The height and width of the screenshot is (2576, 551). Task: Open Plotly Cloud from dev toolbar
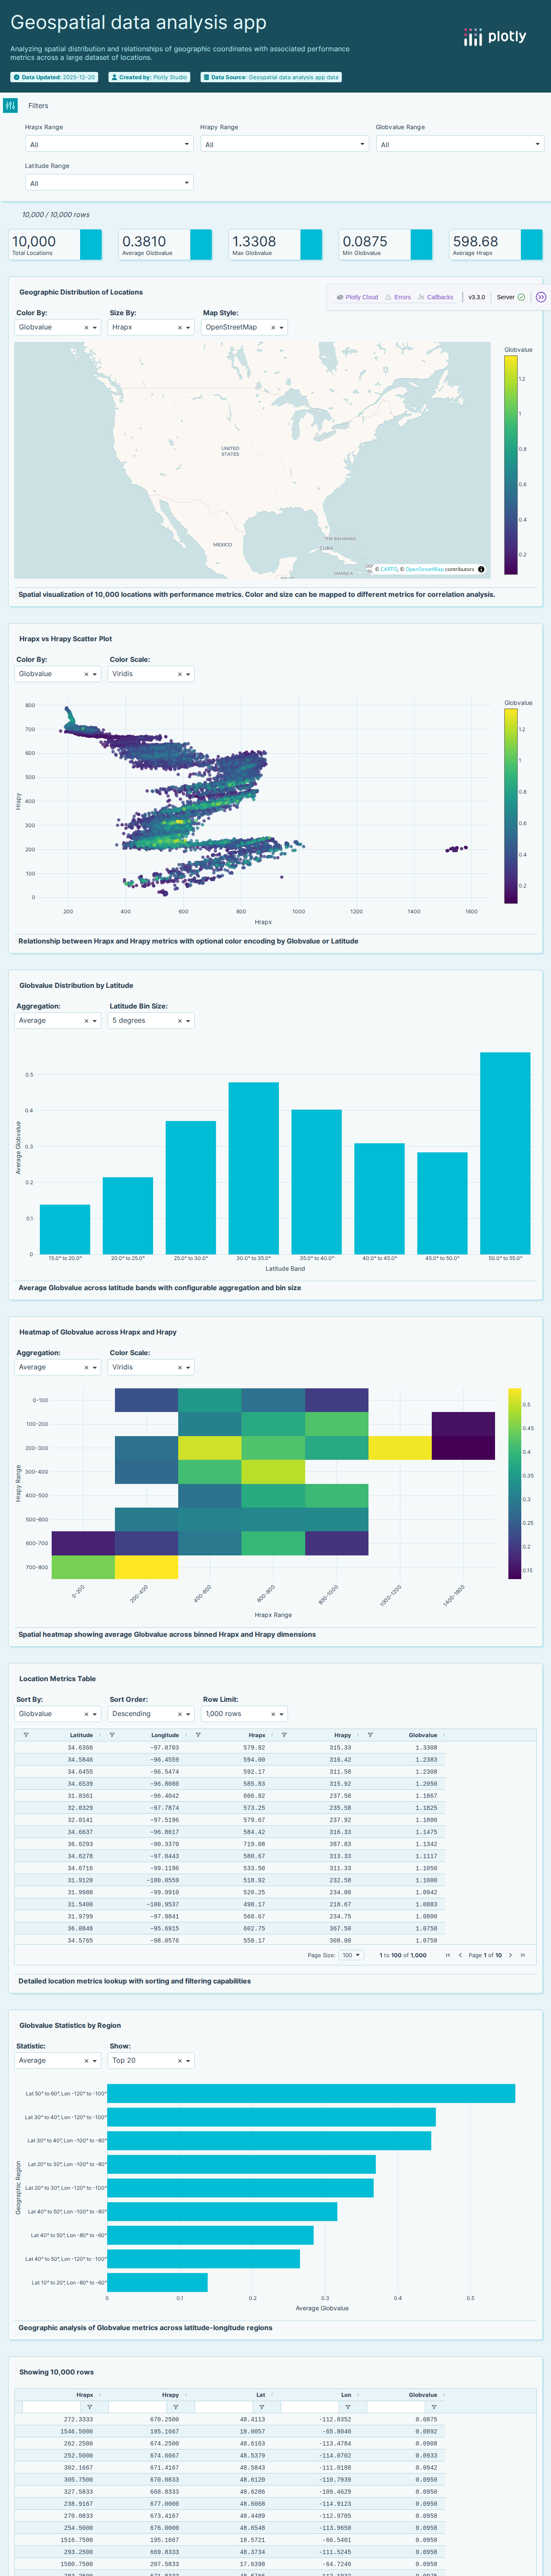coord(357,297)
